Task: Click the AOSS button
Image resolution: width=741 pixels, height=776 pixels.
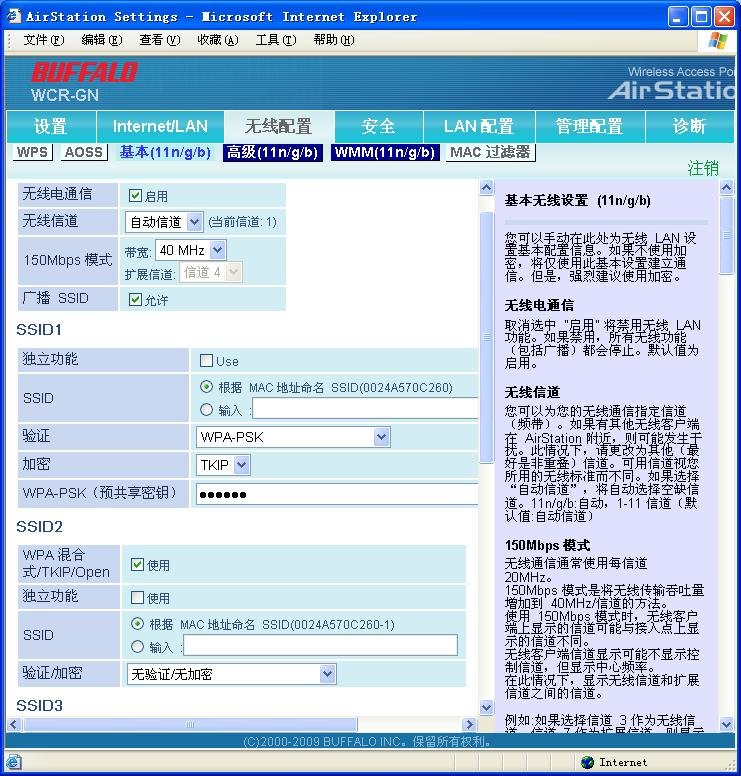Action: 84,153
